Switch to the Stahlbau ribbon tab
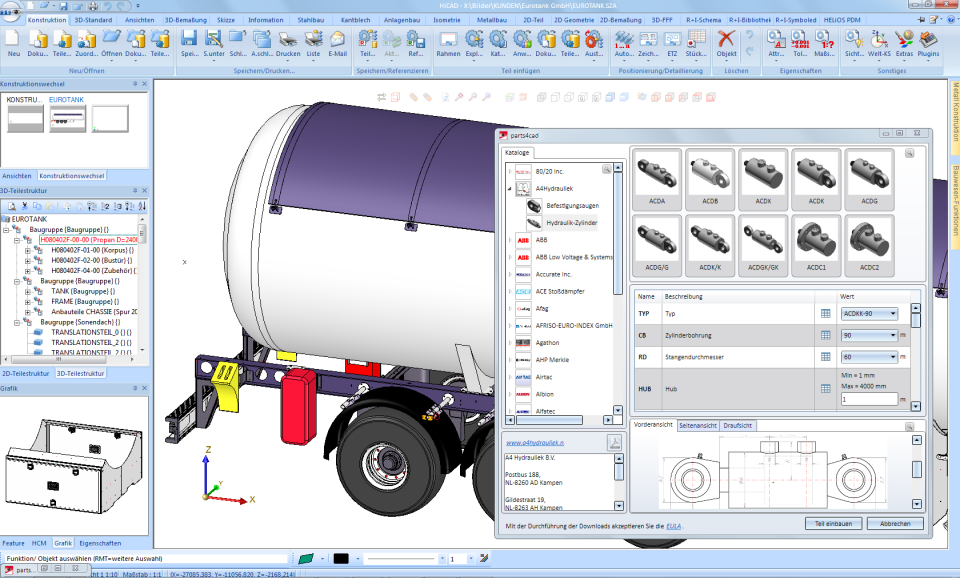Screen dimensions: 960x578 click(311, 19)
